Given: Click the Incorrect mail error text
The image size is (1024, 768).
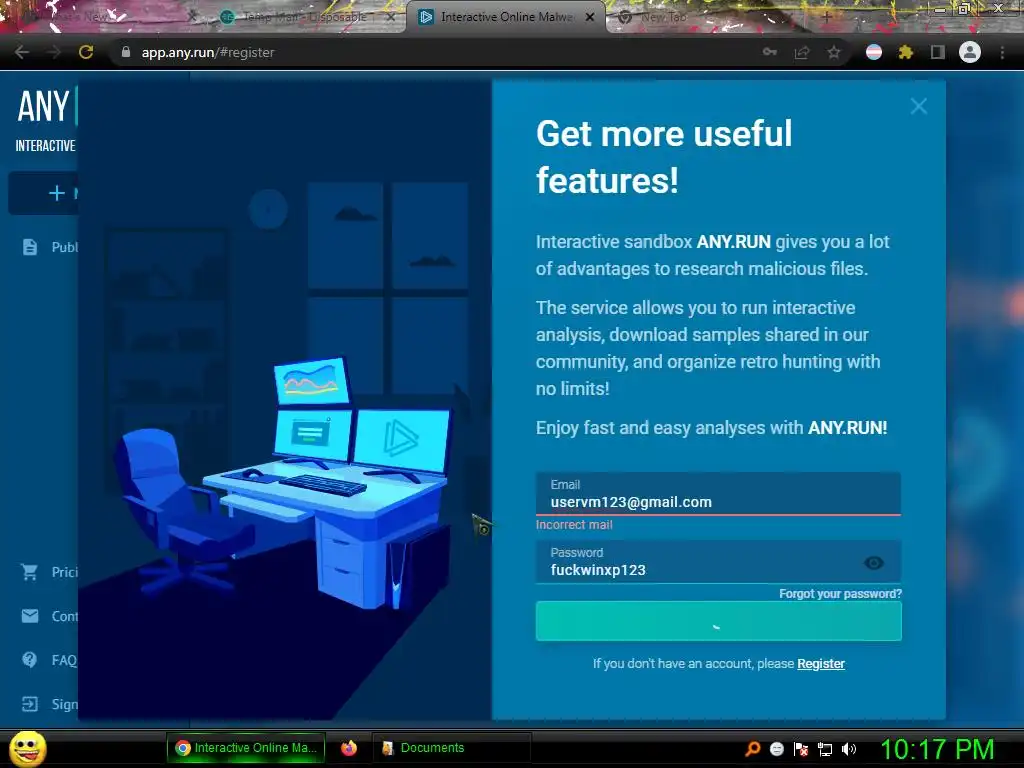Looking at the screenshot, I should click(x=574, y=524).
